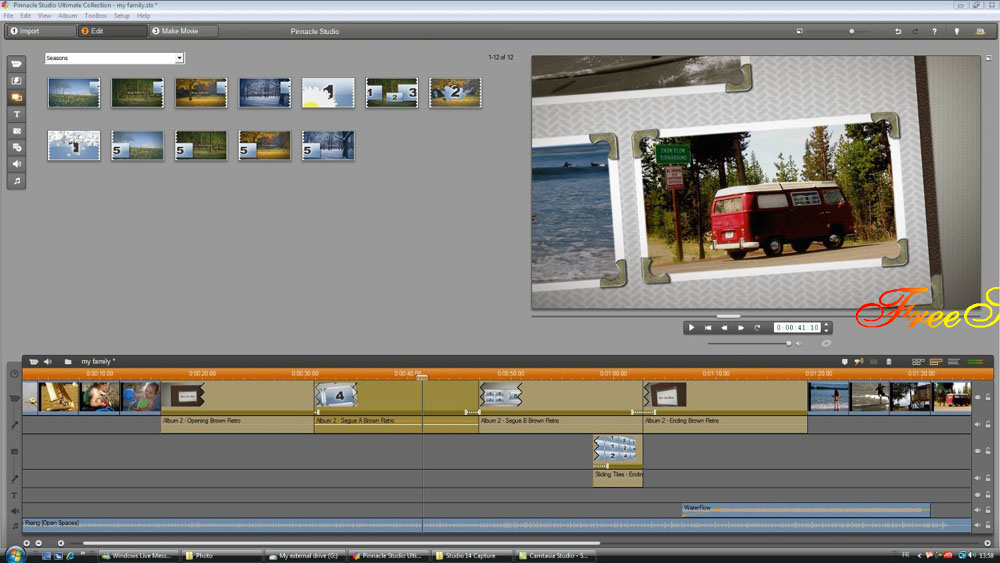The height and width of the screenshot is (563, 1000).
Task: Lock the overlay video track
Action: [x=988, y=451]
